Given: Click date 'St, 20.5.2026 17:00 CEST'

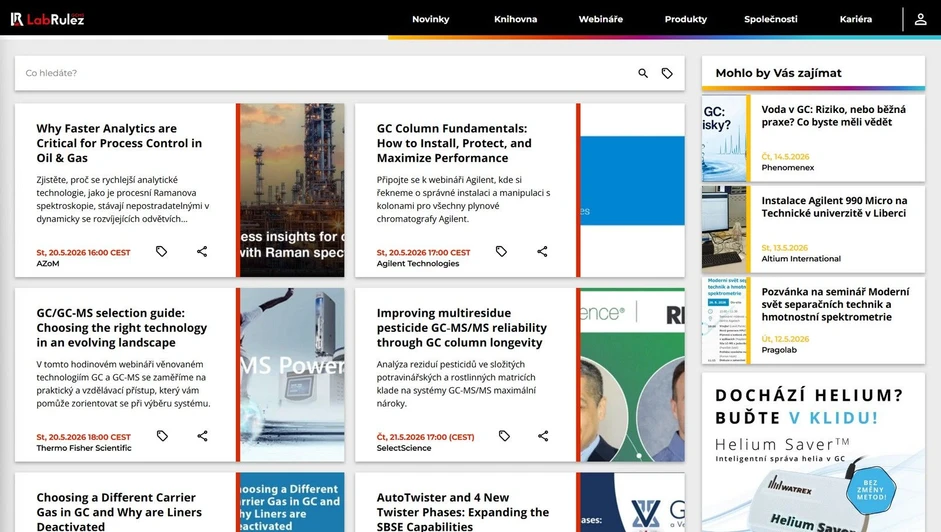Looking at the screenshot, I should [x=423, y=253].
